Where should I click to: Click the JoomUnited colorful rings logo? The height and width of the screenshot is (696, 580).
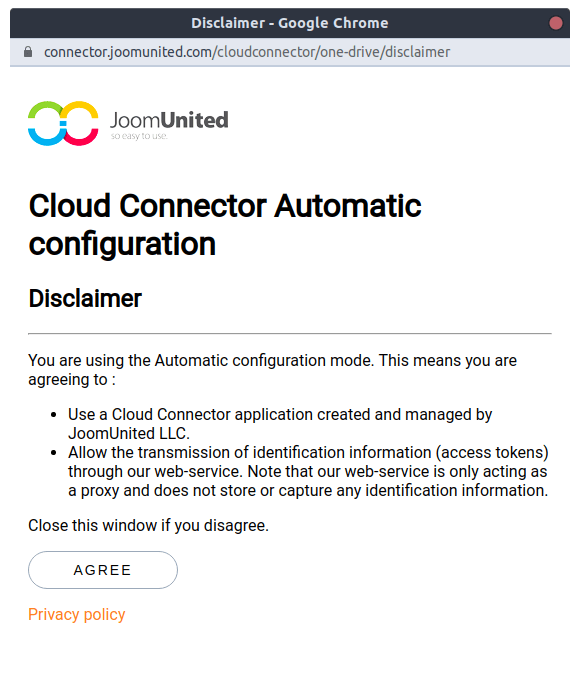[63, 123]
